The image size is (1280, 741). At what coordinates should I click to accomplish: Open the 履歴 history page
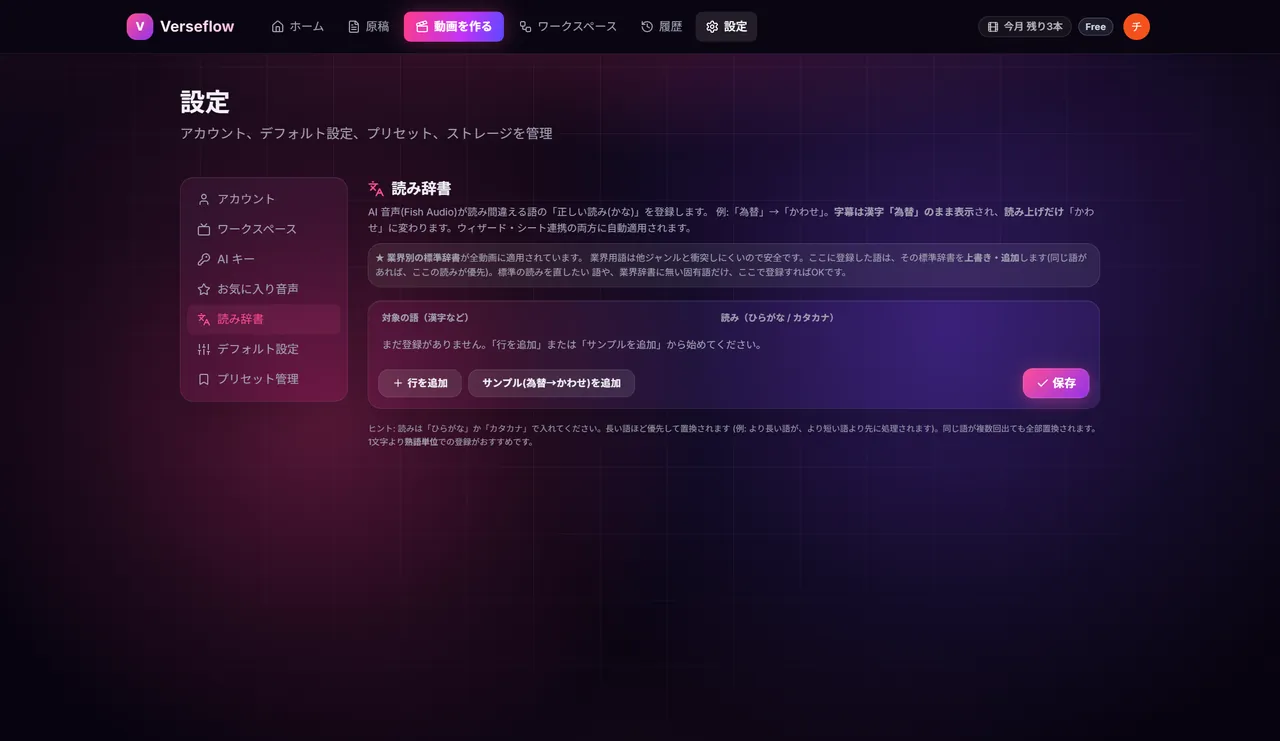(662, 27)
